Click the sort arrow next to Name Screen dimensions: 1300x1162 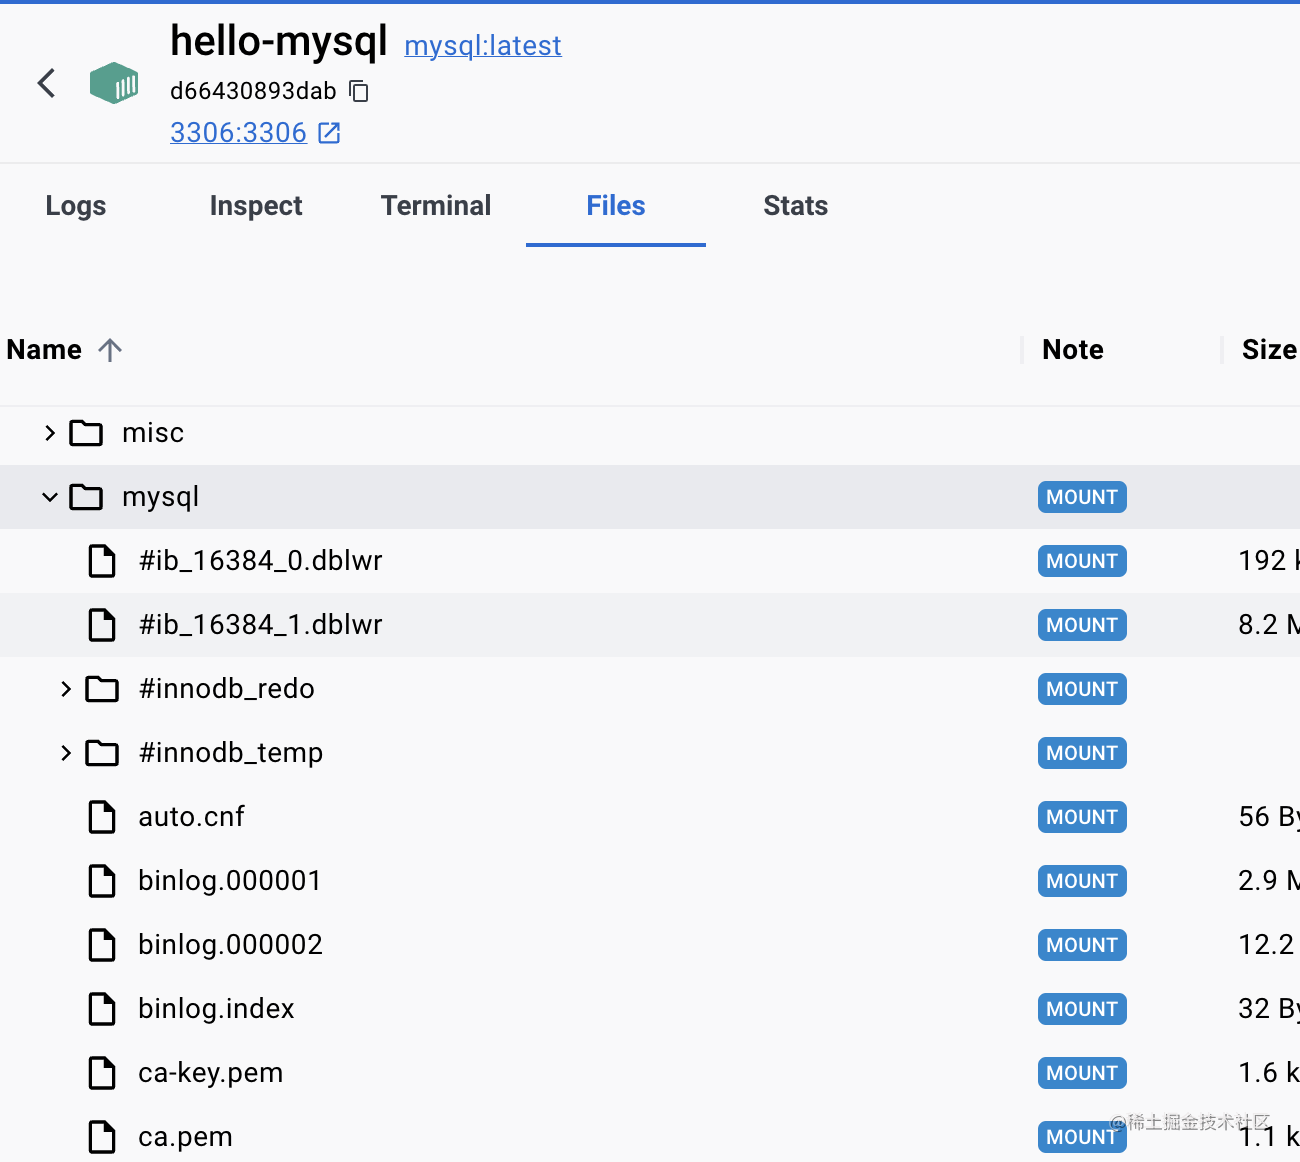(x=110, y=350)
